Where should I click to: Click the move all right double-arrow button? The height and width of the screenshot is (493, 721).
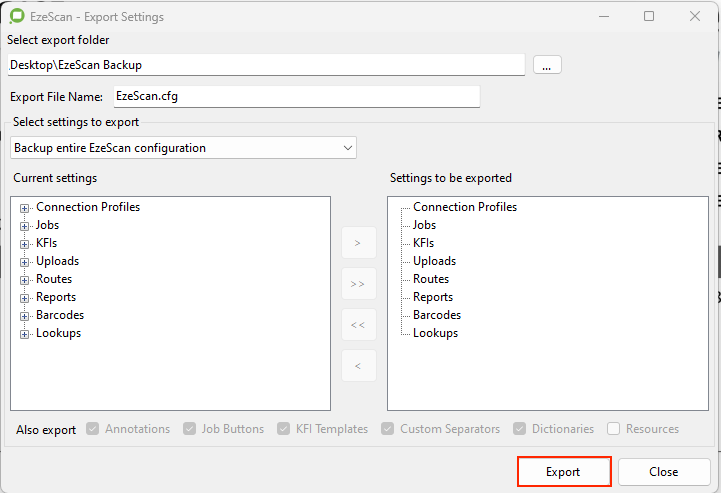tap(359, 284)
